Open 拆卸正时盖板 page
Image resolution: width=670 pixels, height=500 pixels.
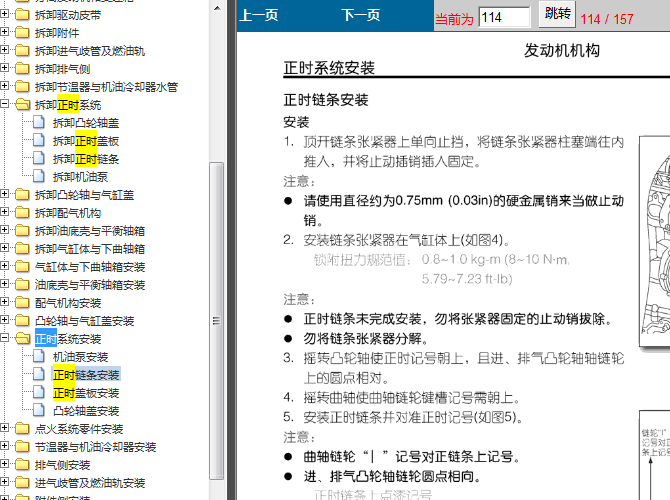(86, 141)
